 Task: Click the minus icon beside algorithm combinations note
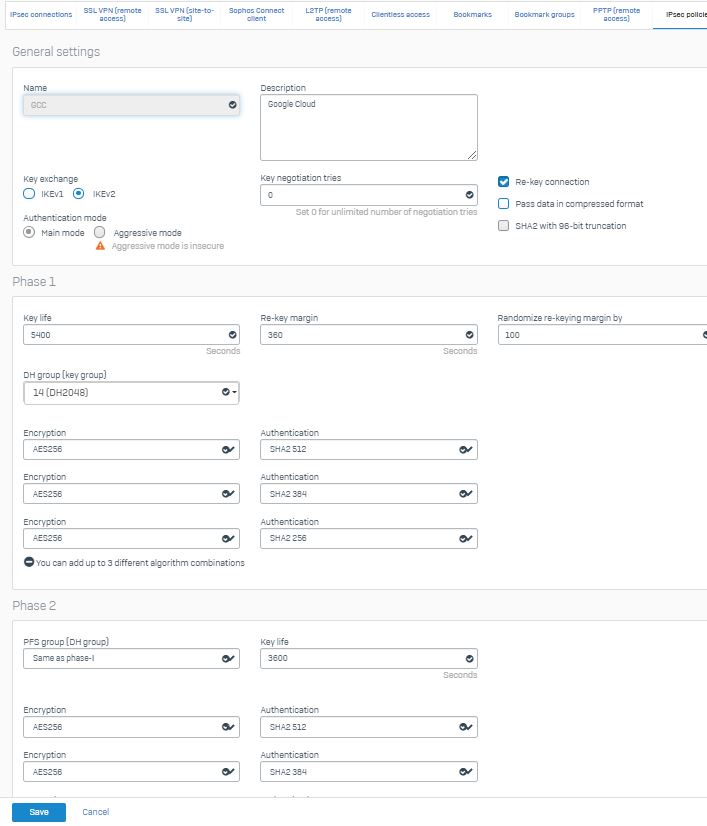[29, 562]
